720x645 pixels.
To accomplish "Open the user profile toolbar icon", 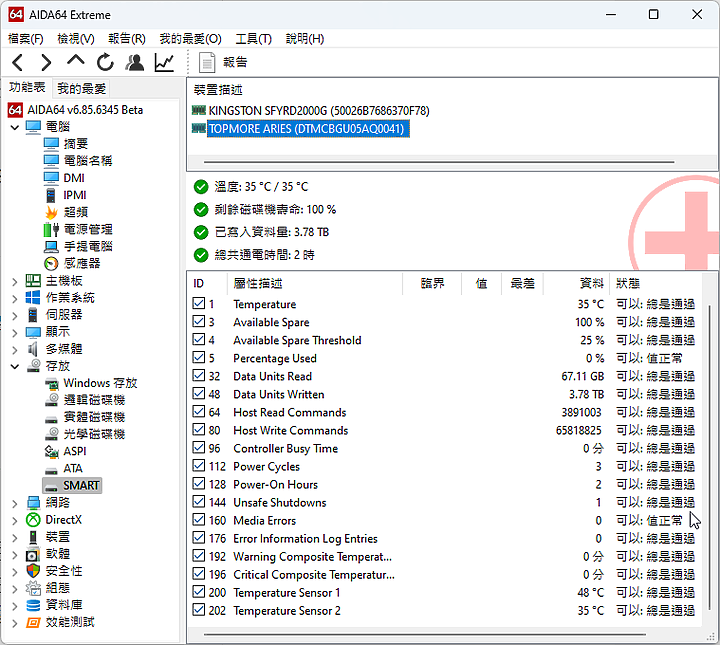I will click(135, 62).
